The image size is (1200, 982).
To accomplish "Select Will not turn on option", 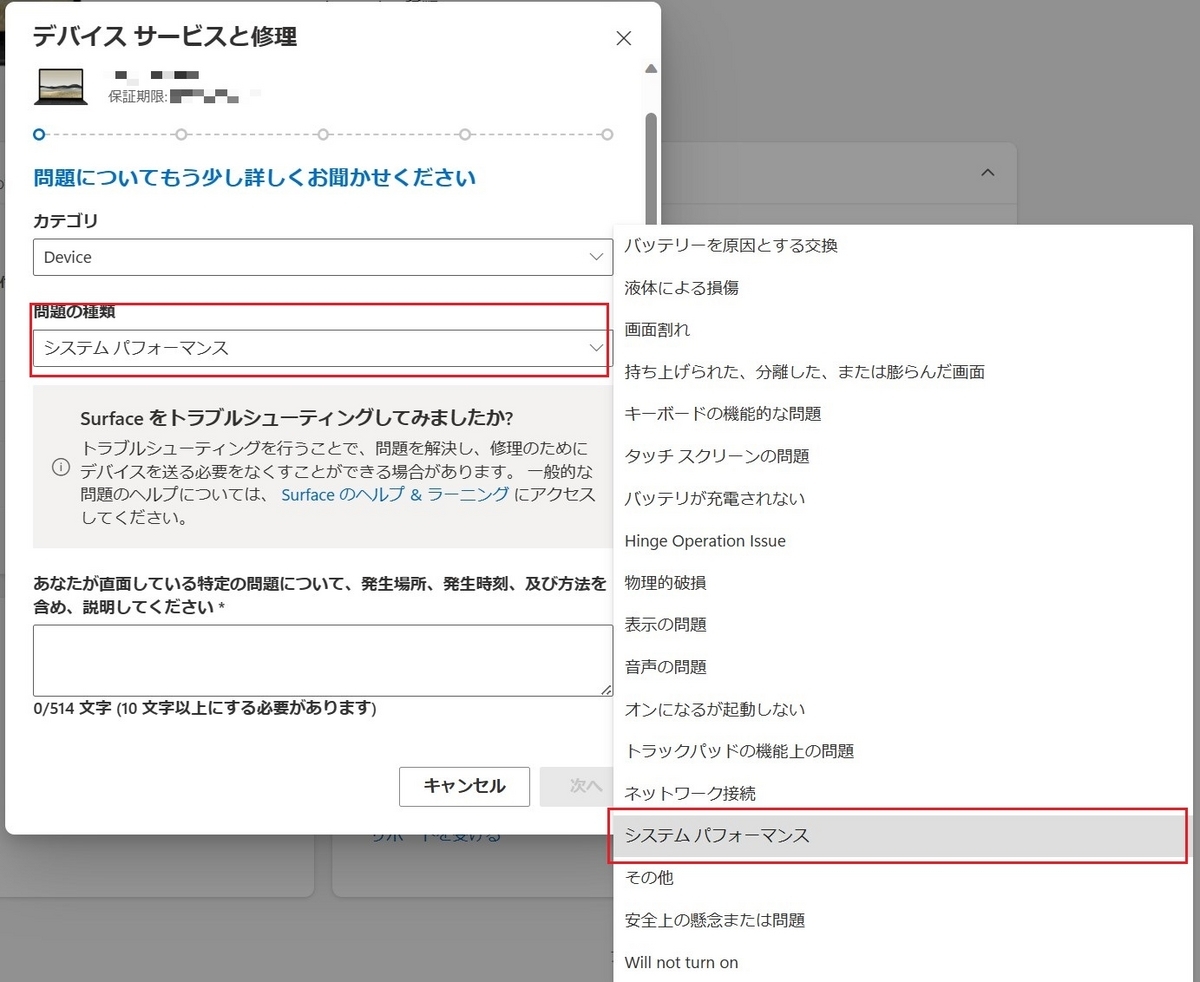I will (x=903, y=962).
